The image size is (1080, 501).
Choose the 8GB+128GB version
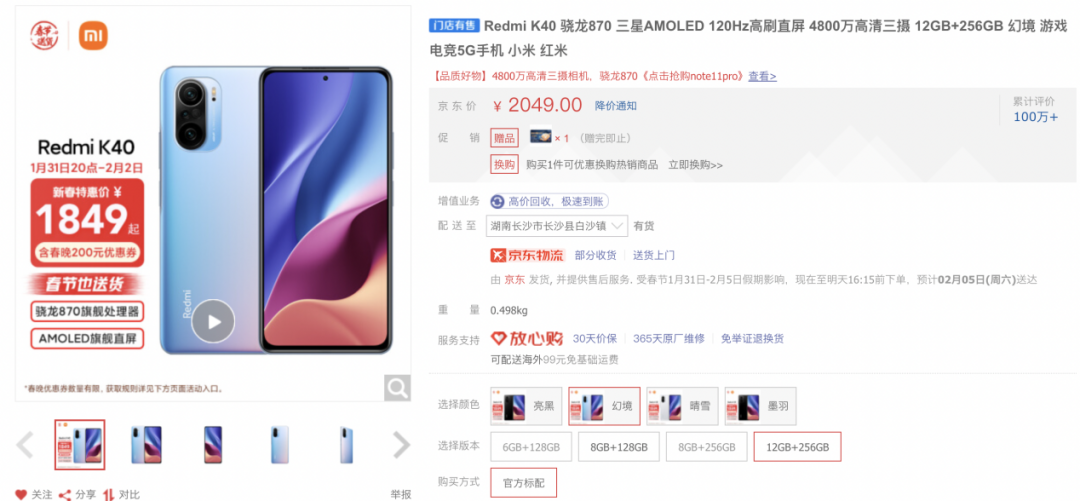(x=619, y=447)
